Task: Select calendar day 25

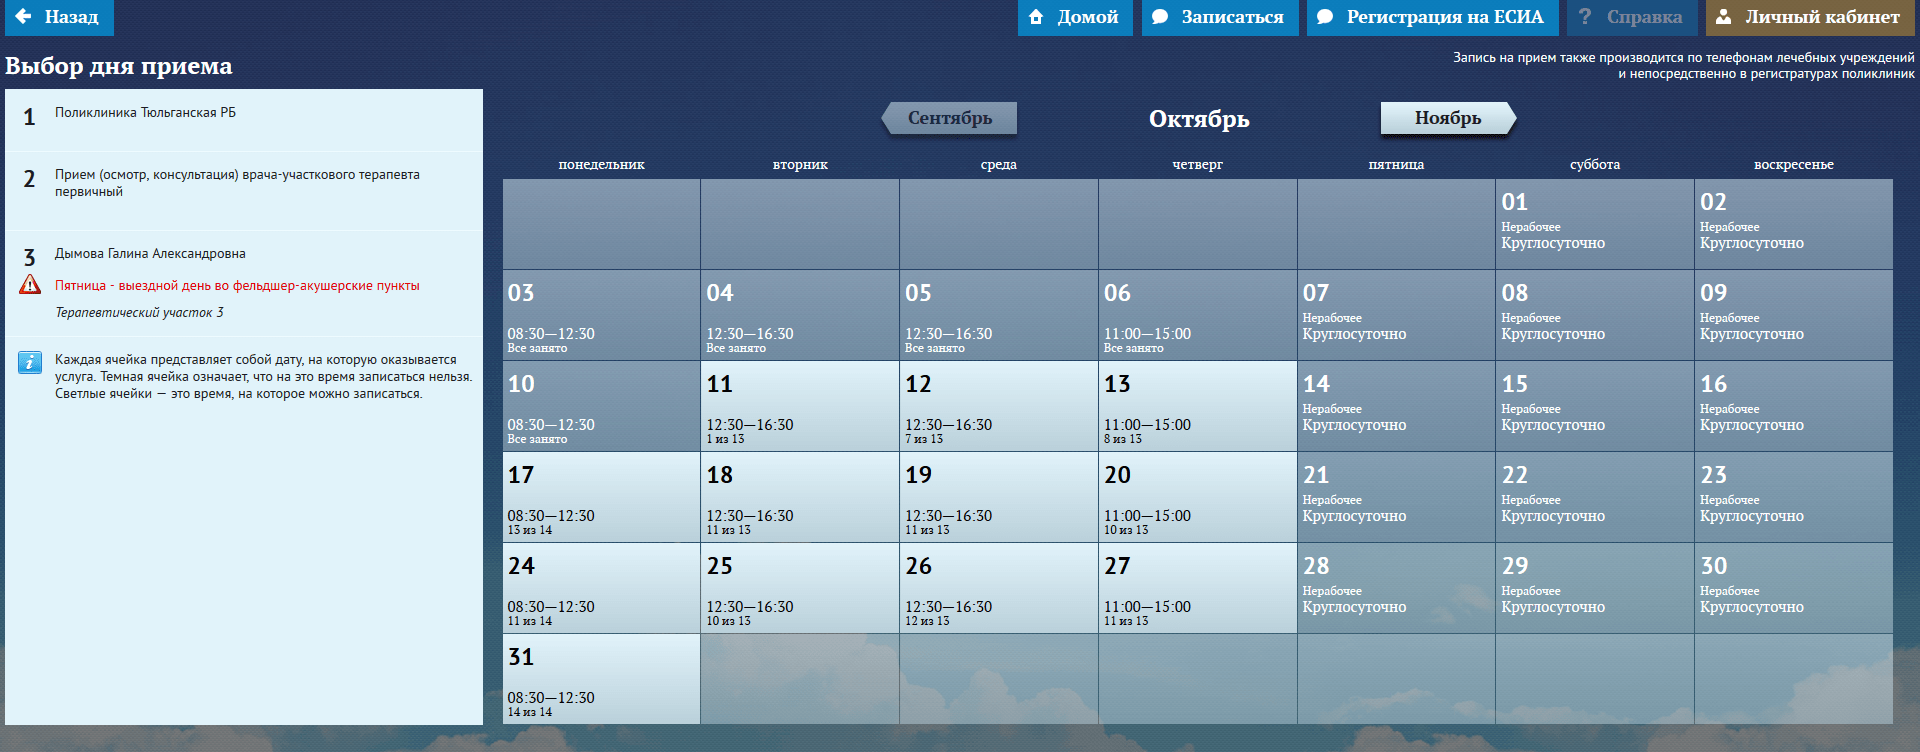Action: pos(800,588)
